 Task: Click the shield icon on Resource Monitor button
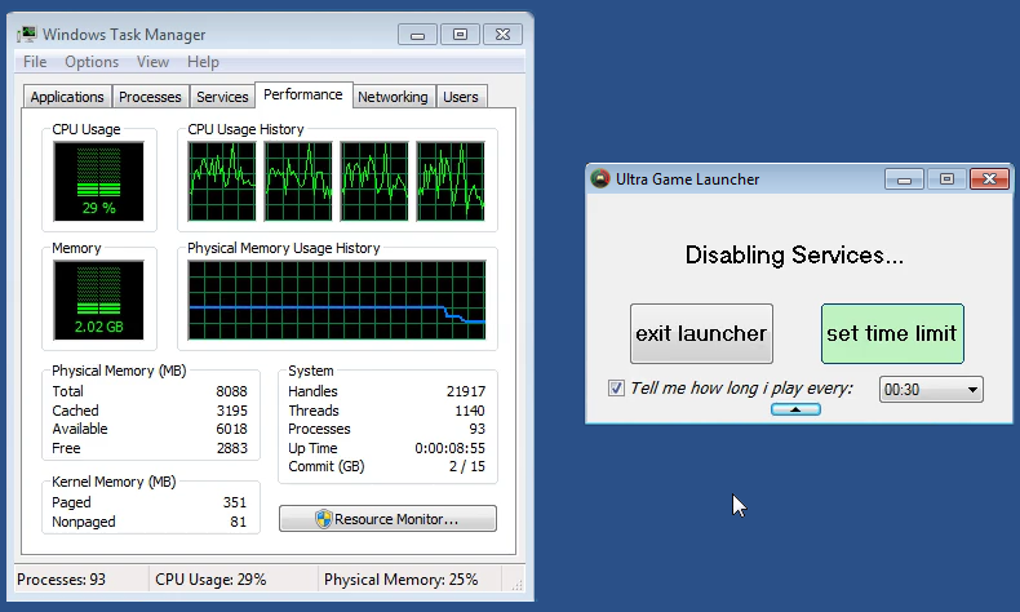coord(323,519)
